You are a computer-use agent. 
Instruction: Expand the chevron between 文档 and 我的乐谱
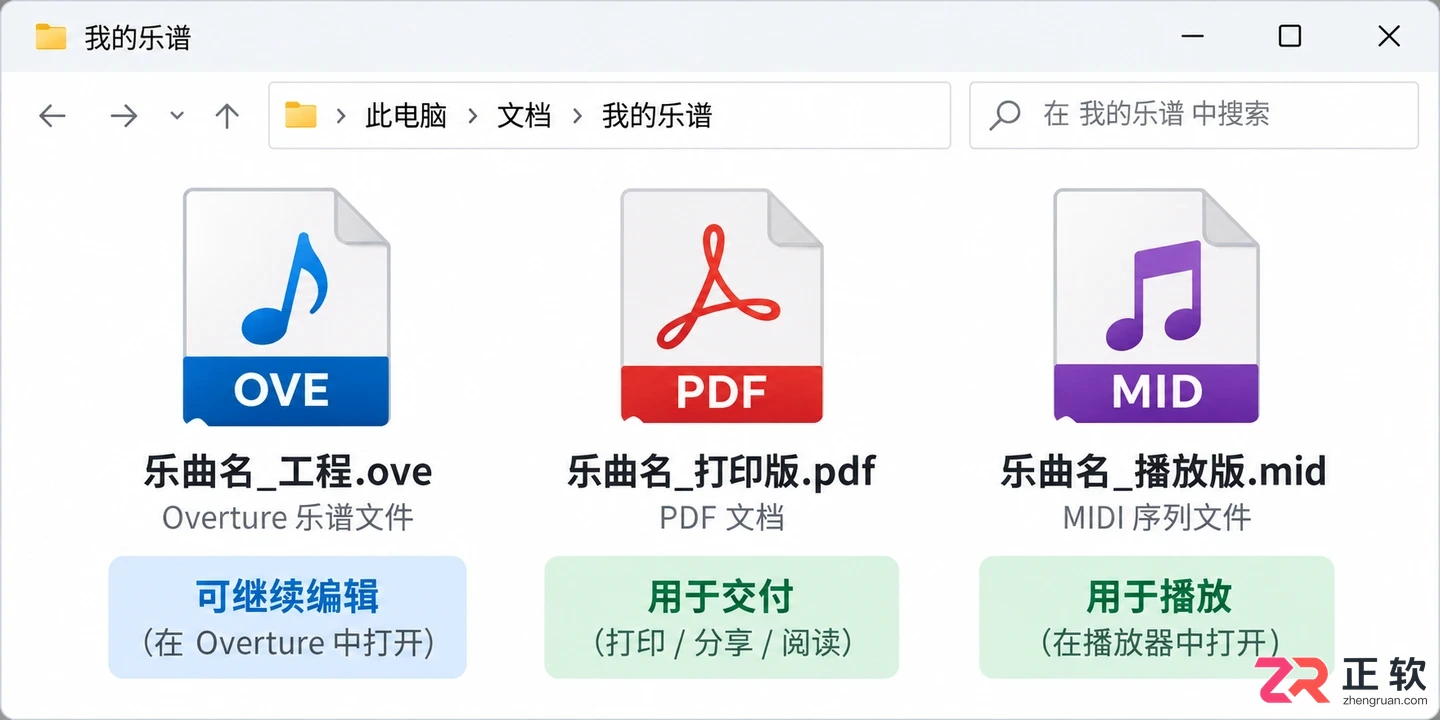coord(577,116)
